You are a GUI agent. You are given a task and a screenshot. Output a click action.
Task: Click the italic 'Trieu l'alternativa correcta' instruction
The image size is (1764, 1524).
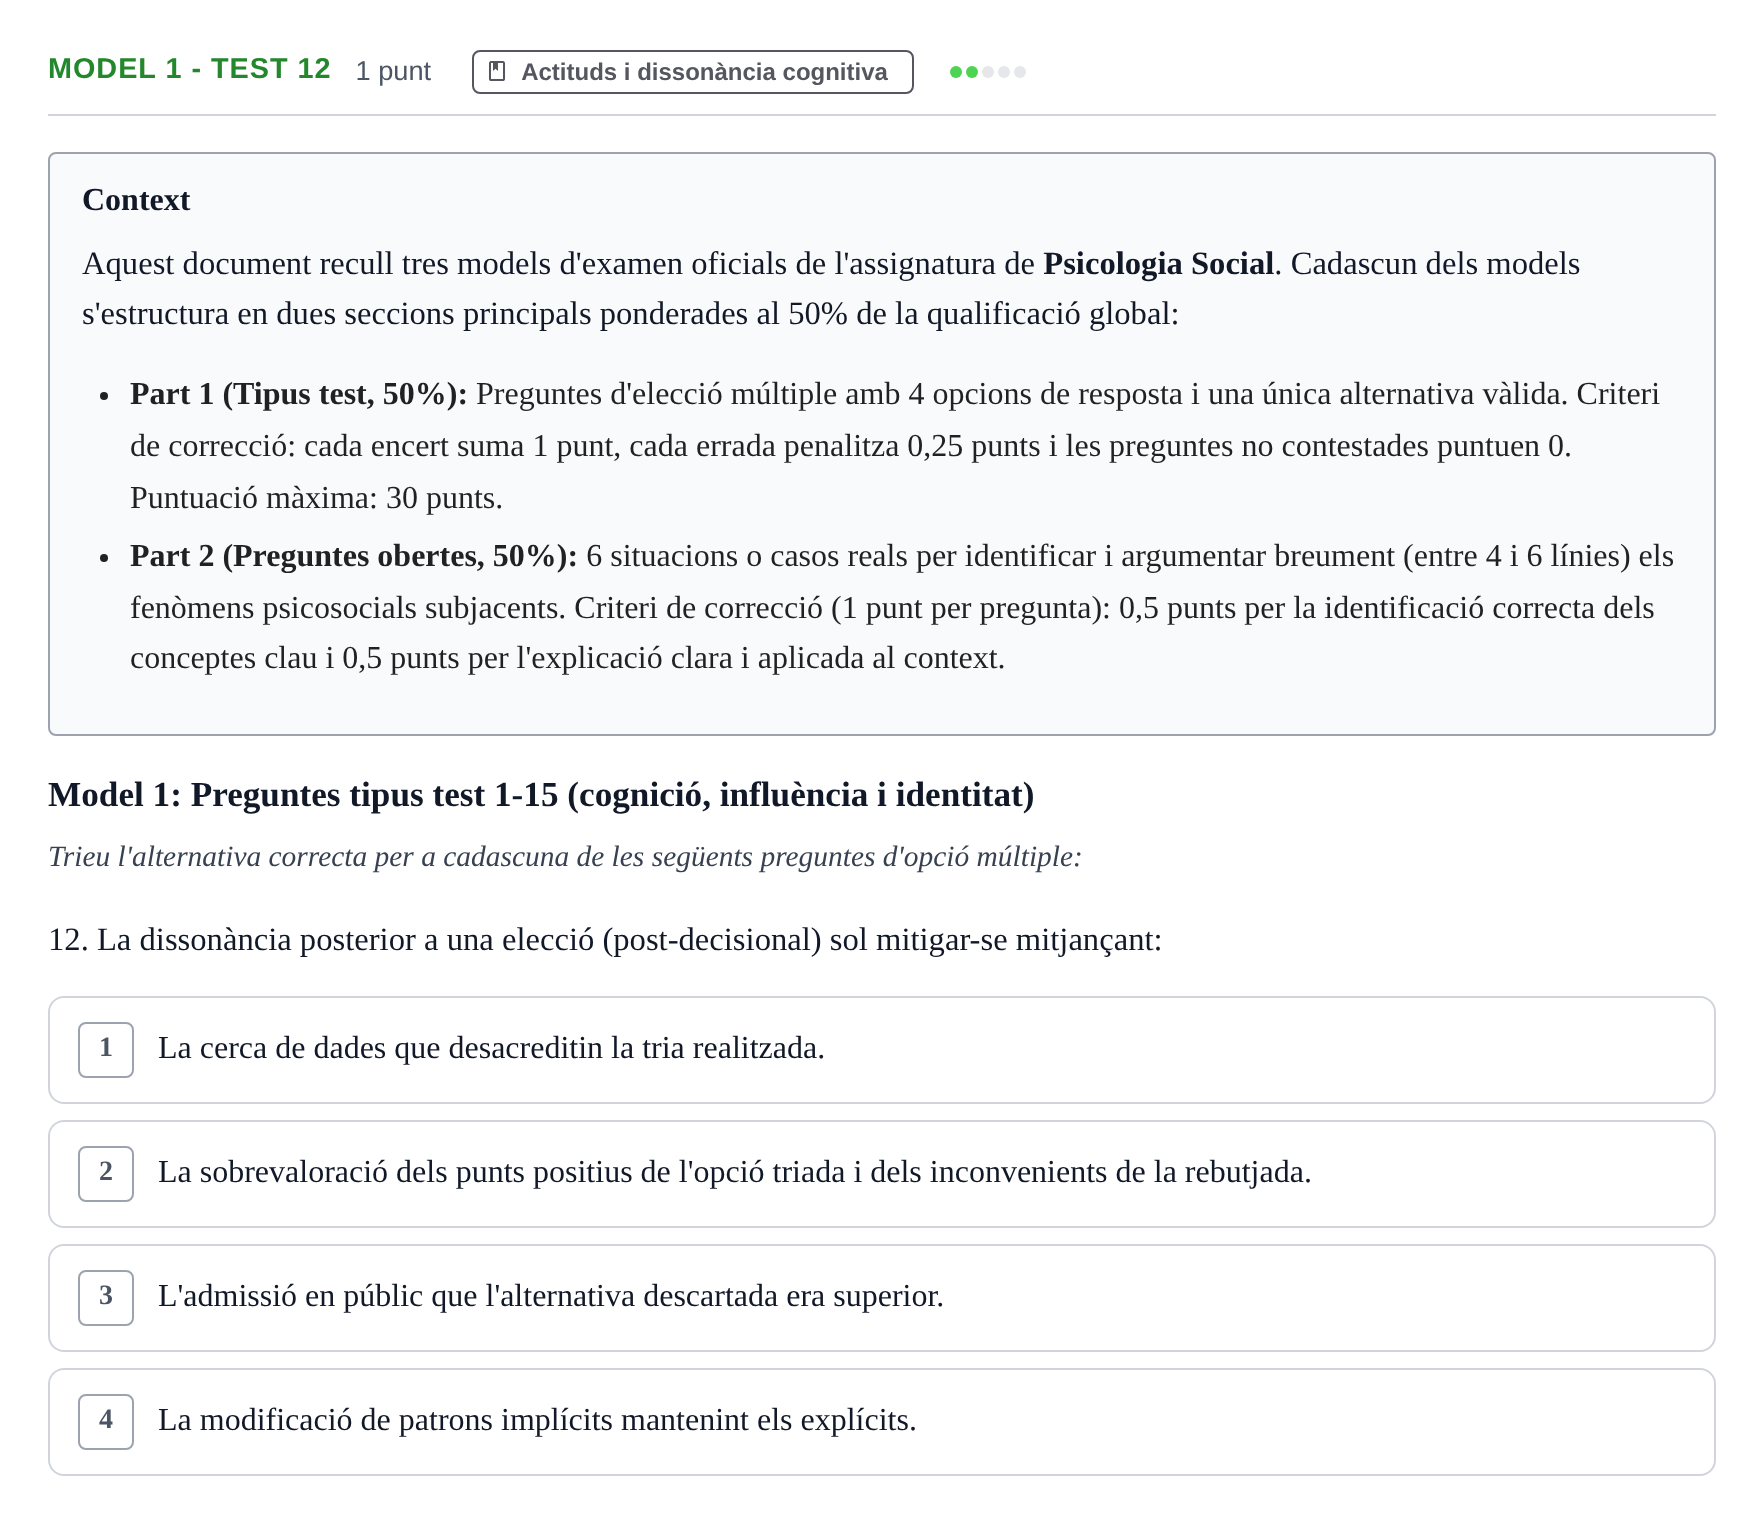[x=565, y=857]
